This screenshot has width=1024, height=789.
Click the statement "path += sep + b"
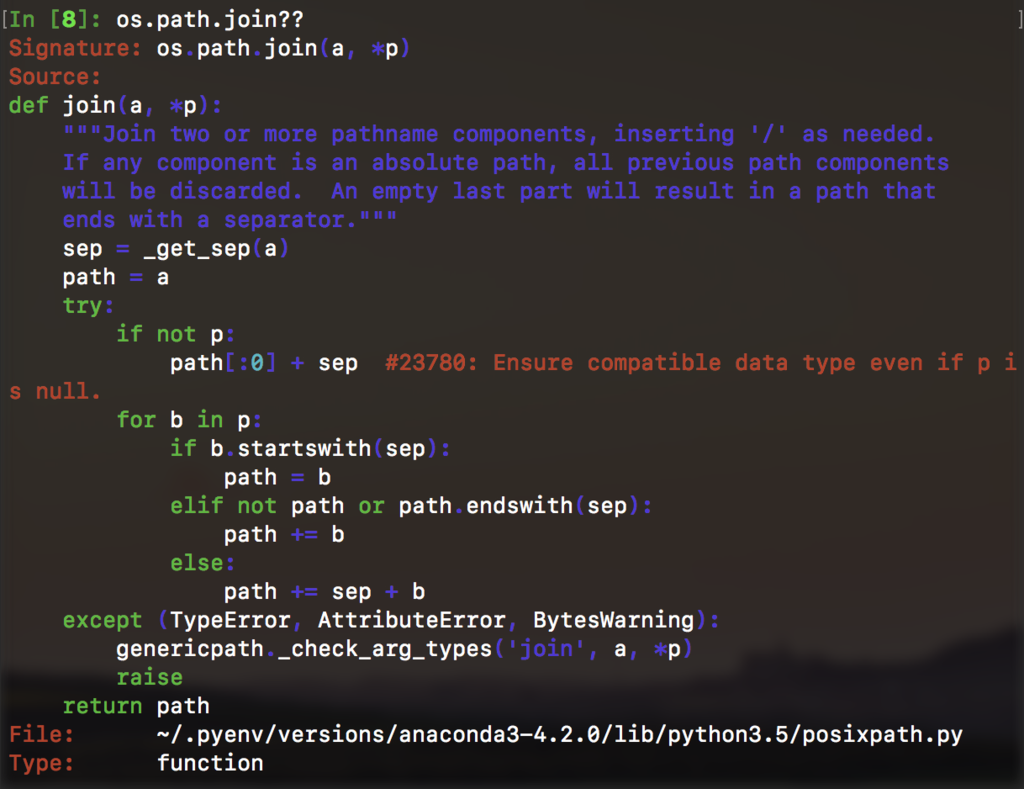pyautogui.click(x=324, y=592)
